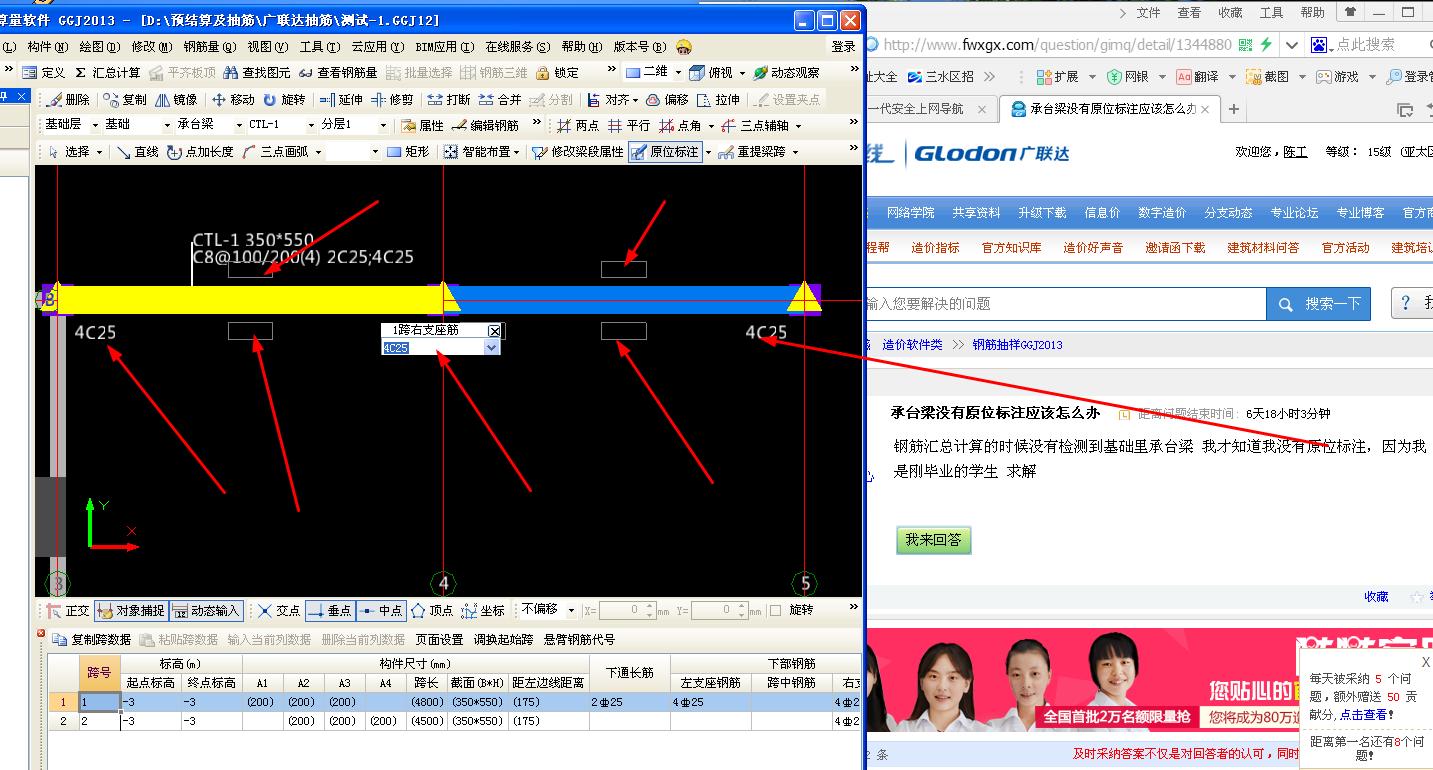This screenshot has width=1433, height=770.
Task: Click 登录 login in GGJ2013
Action: 843,47
